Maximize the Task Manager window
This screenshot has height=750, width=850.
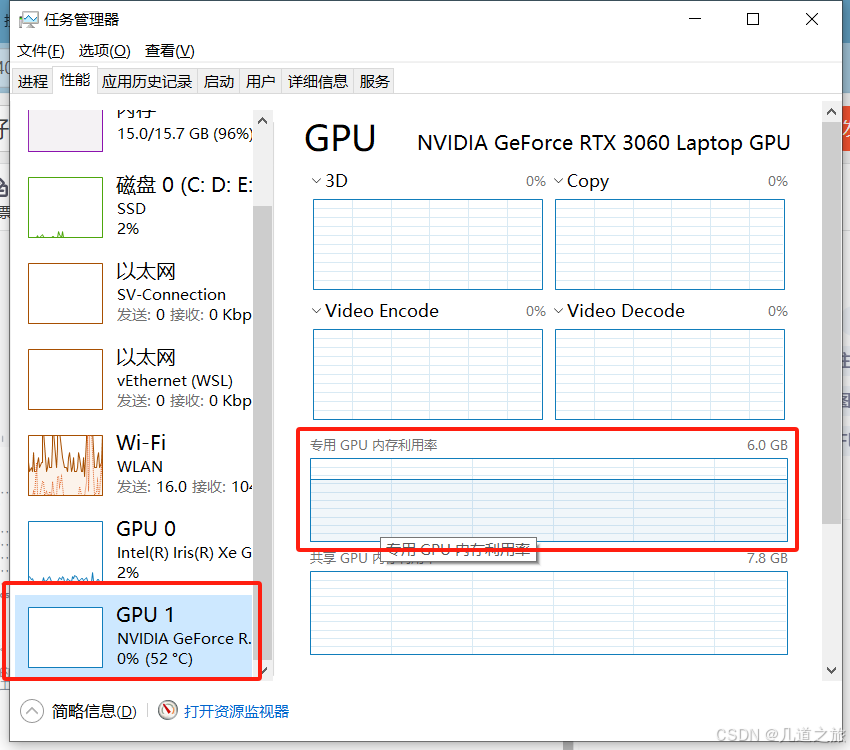click(753, 19)
